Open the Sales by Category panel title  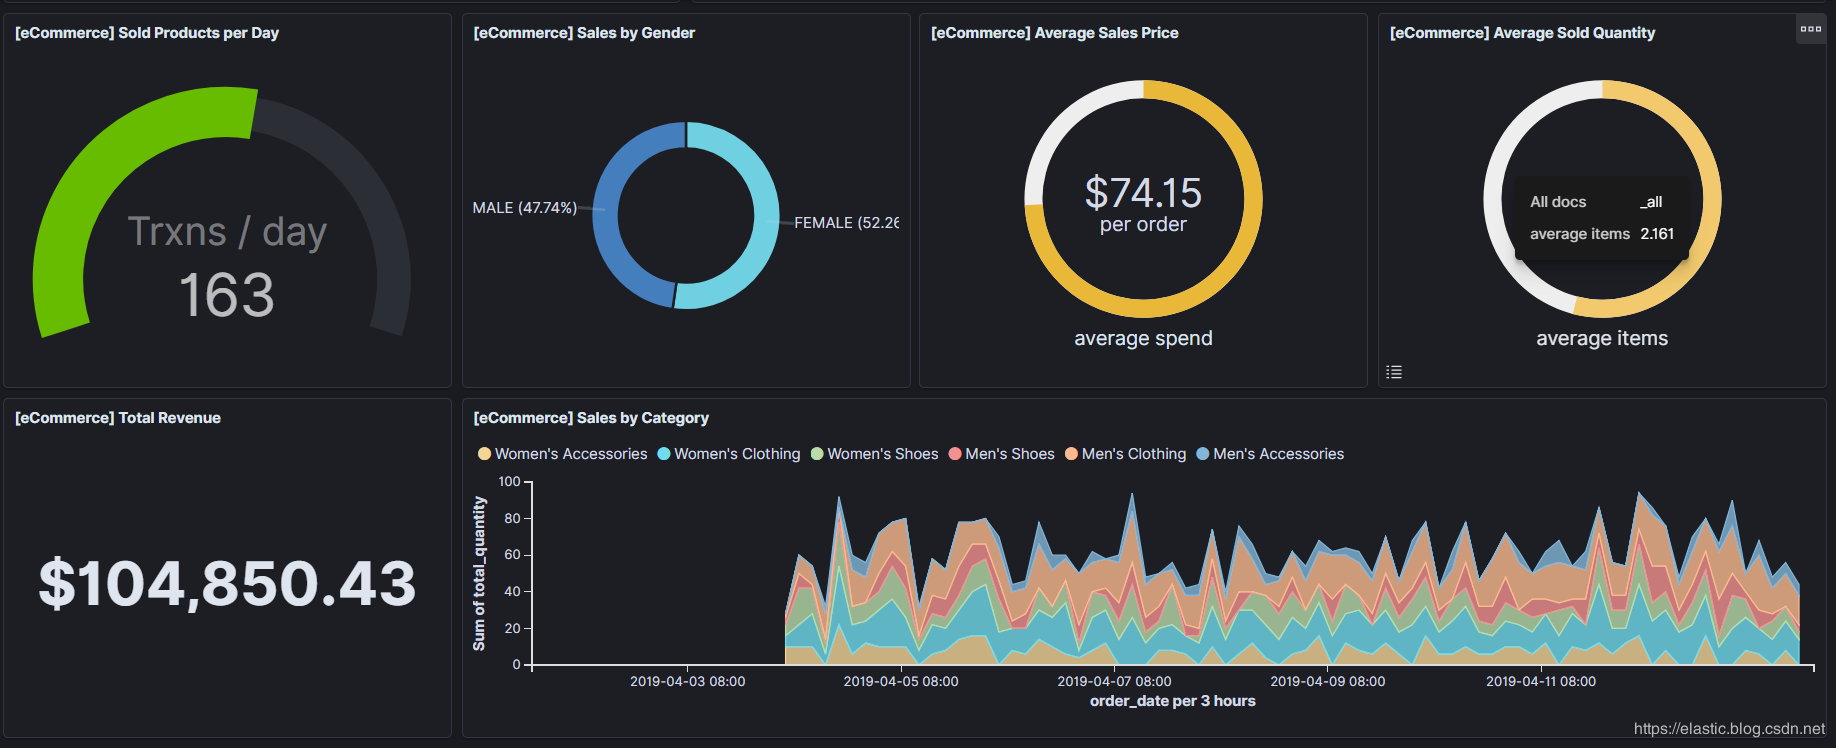click(591, 418)
